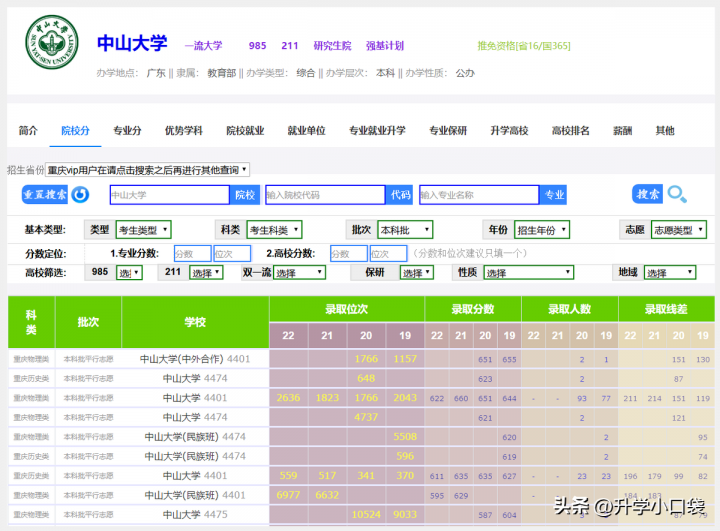Viewport: 720px width, 531px height.
Task: Click the 一流大学 tag link
Action: point(203,45)
